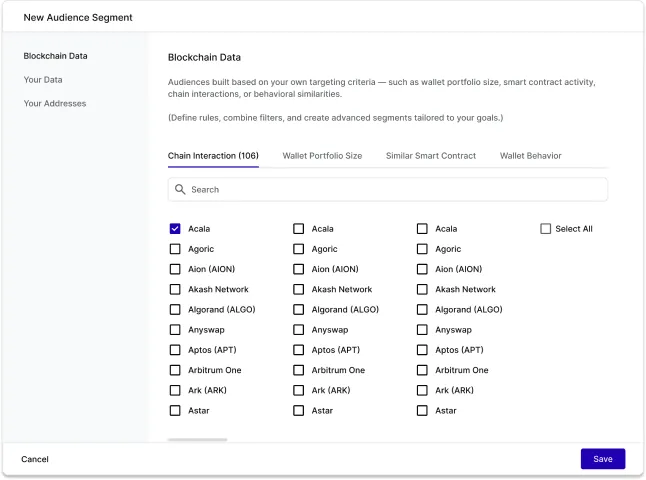Tick Algorand (ALGO) in the first column

click(175, 309)
